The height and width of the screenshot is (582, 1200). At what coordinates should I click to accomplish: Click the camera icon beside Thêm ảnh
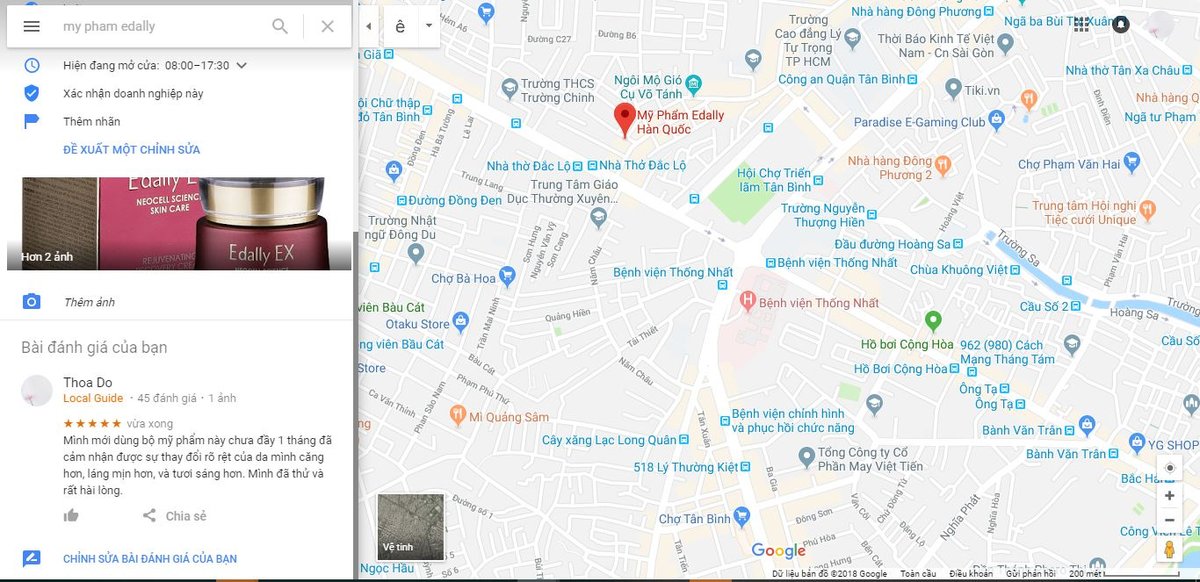pyautogui.click(x=31, y=301)
